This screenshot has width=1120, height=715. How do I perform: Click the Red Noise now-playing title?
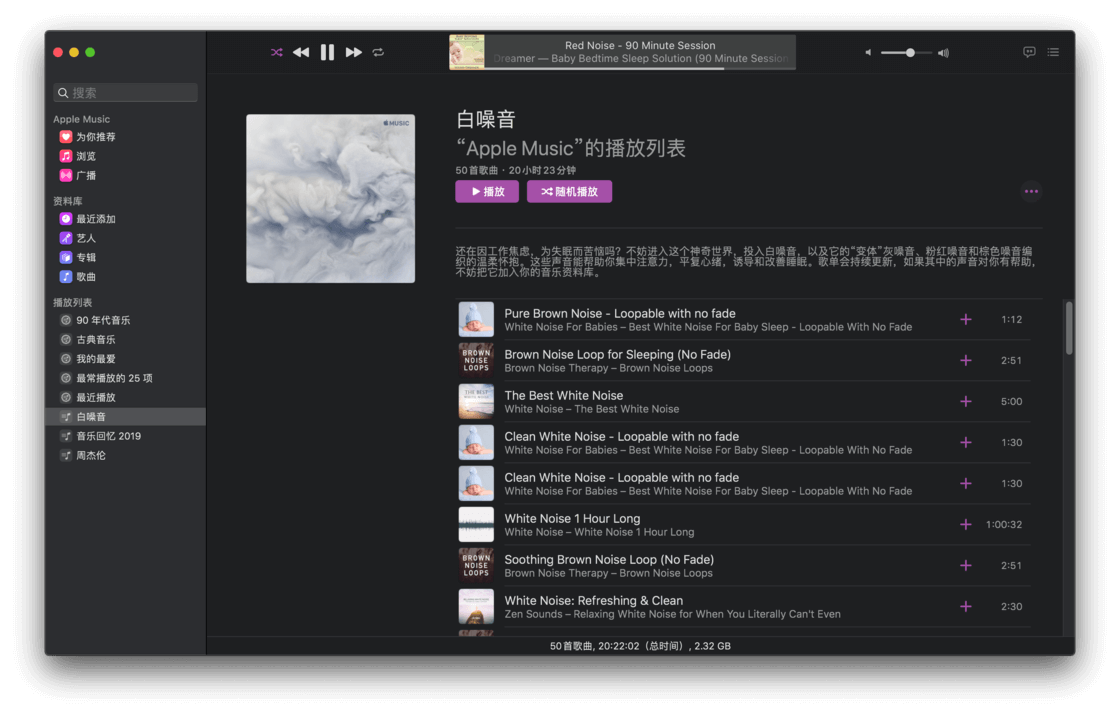pyautogui.click(x=640, y=45)
